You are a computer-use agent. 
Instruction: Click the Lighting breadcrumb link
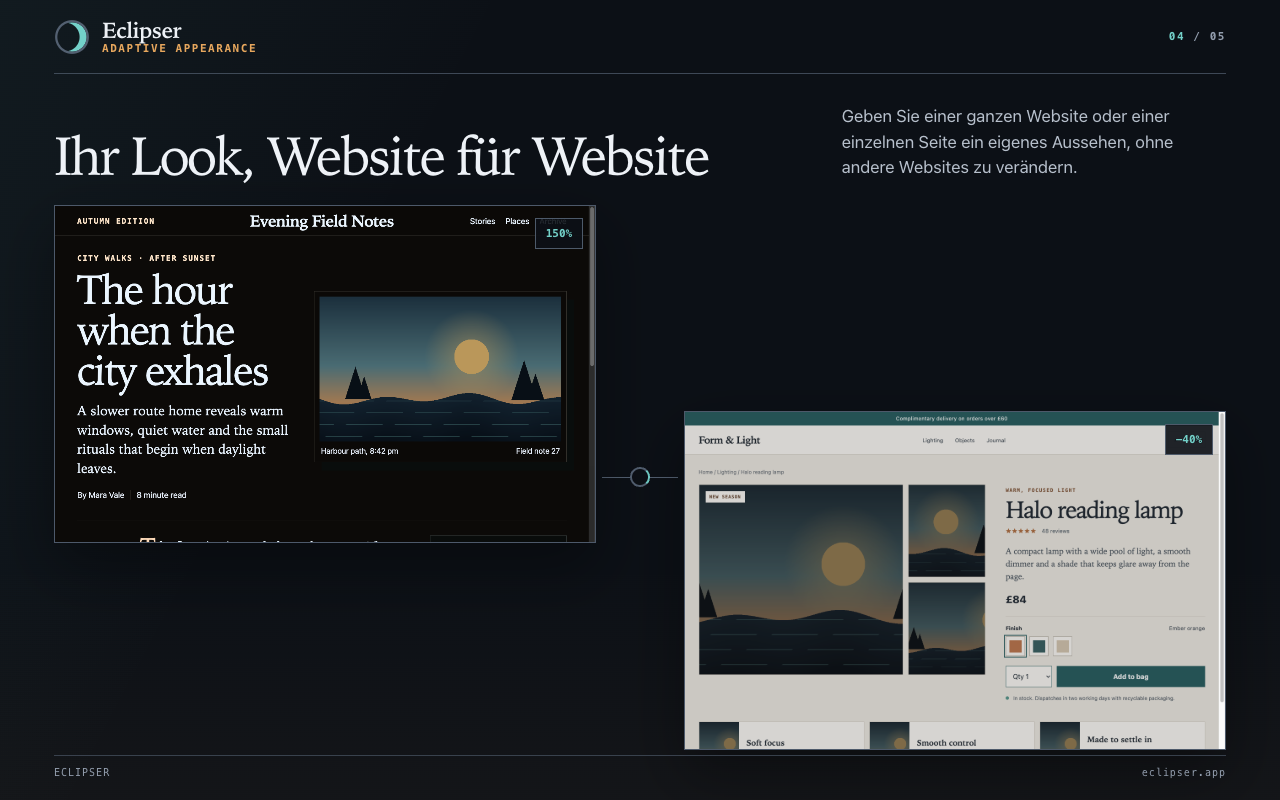point(726,472)
